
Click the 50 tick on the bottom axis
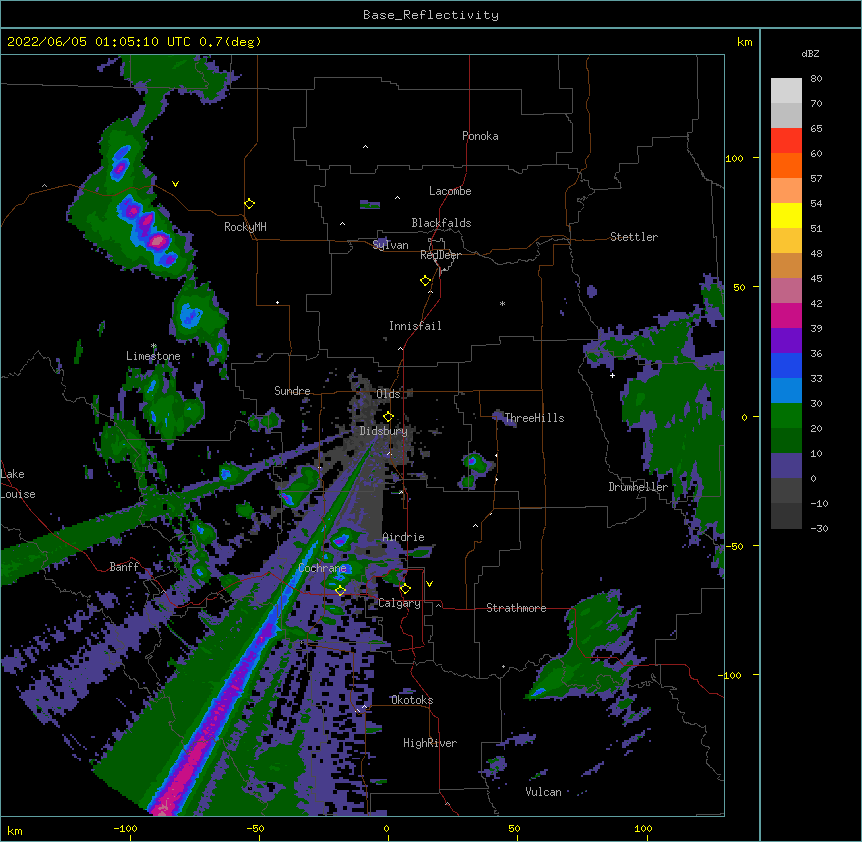click(x=514, y=828)
